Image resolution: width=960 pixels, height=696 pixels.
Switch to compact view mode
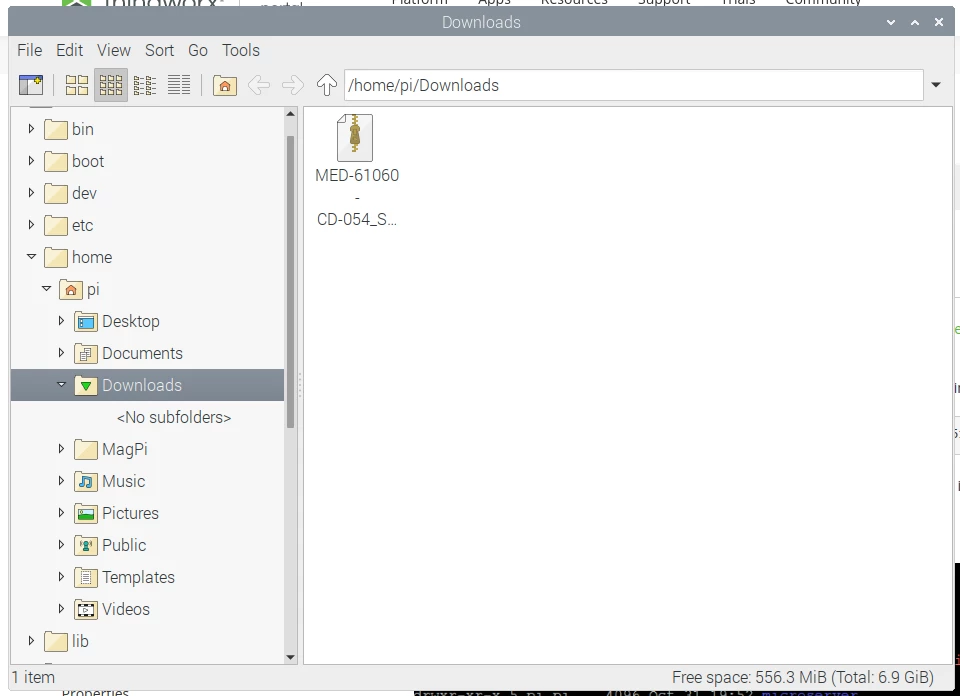[145, 85]
